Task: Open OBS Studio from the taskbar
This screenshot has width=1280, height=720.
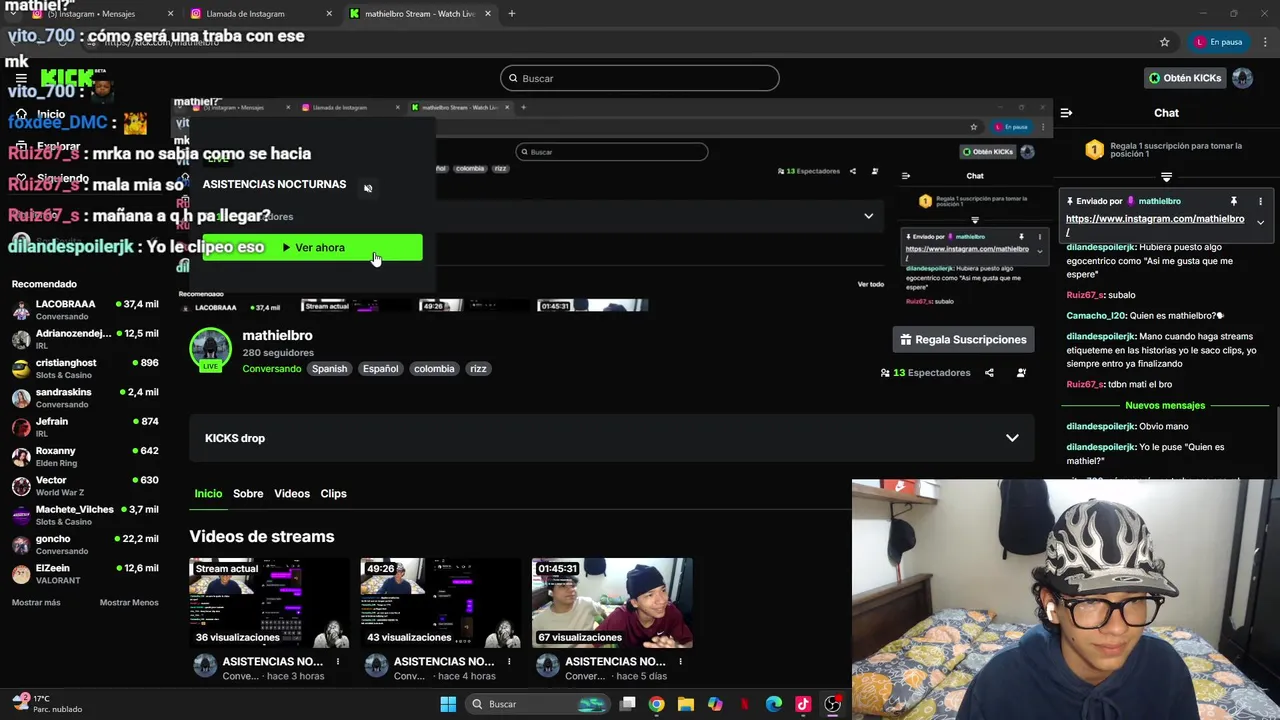Action: pyautogui.click(x=832, y=704)
